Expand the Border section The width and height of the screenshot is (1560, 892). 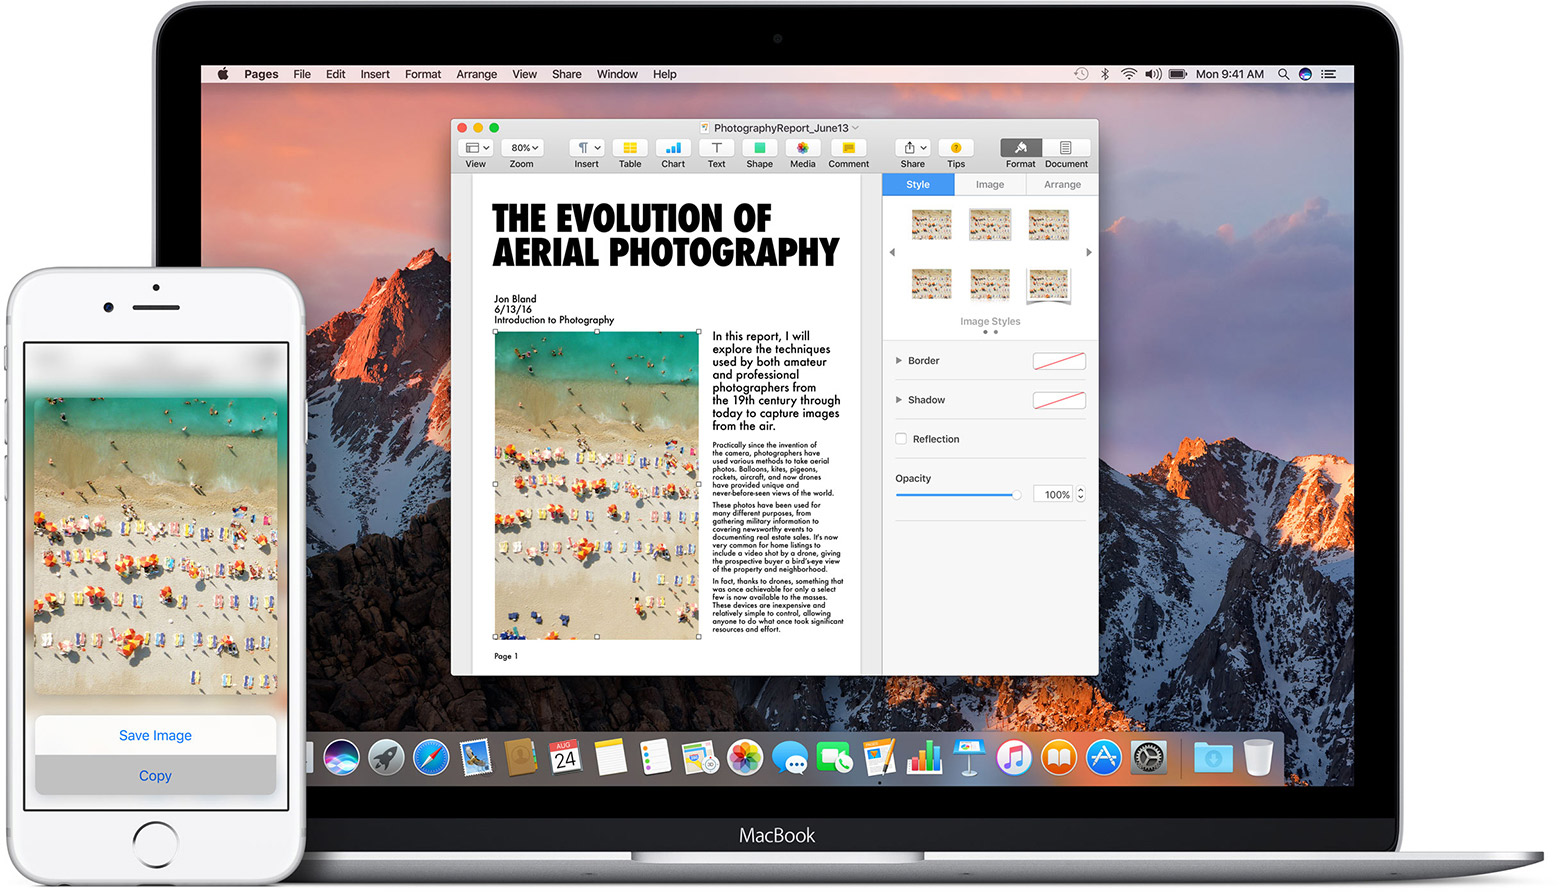(x=899, y=360)
